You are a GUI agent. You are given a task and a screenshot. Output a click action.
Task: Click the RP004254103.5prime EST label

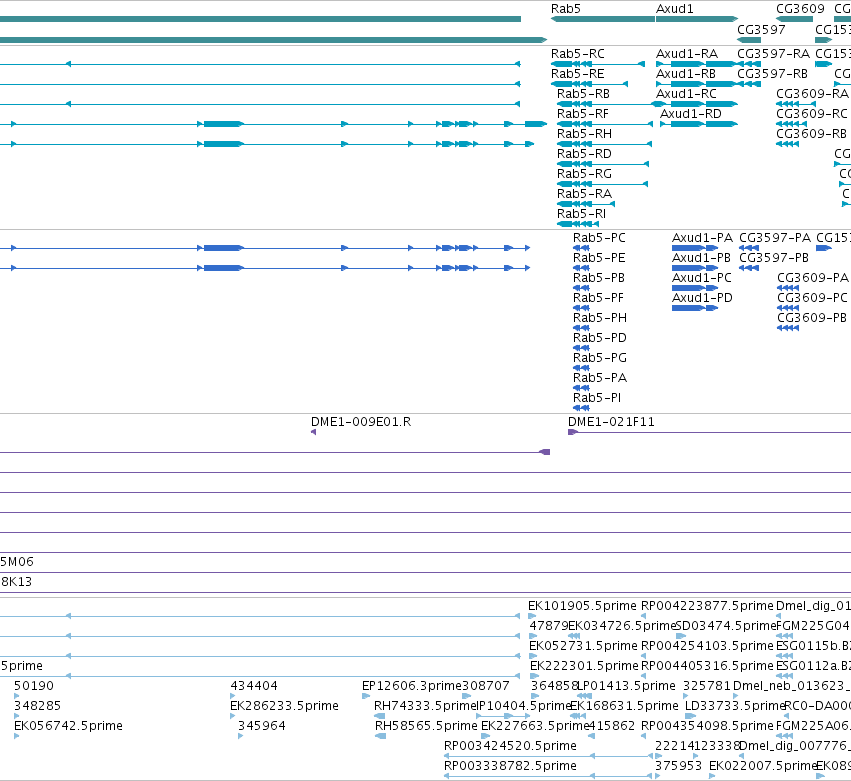click(707, 646)
